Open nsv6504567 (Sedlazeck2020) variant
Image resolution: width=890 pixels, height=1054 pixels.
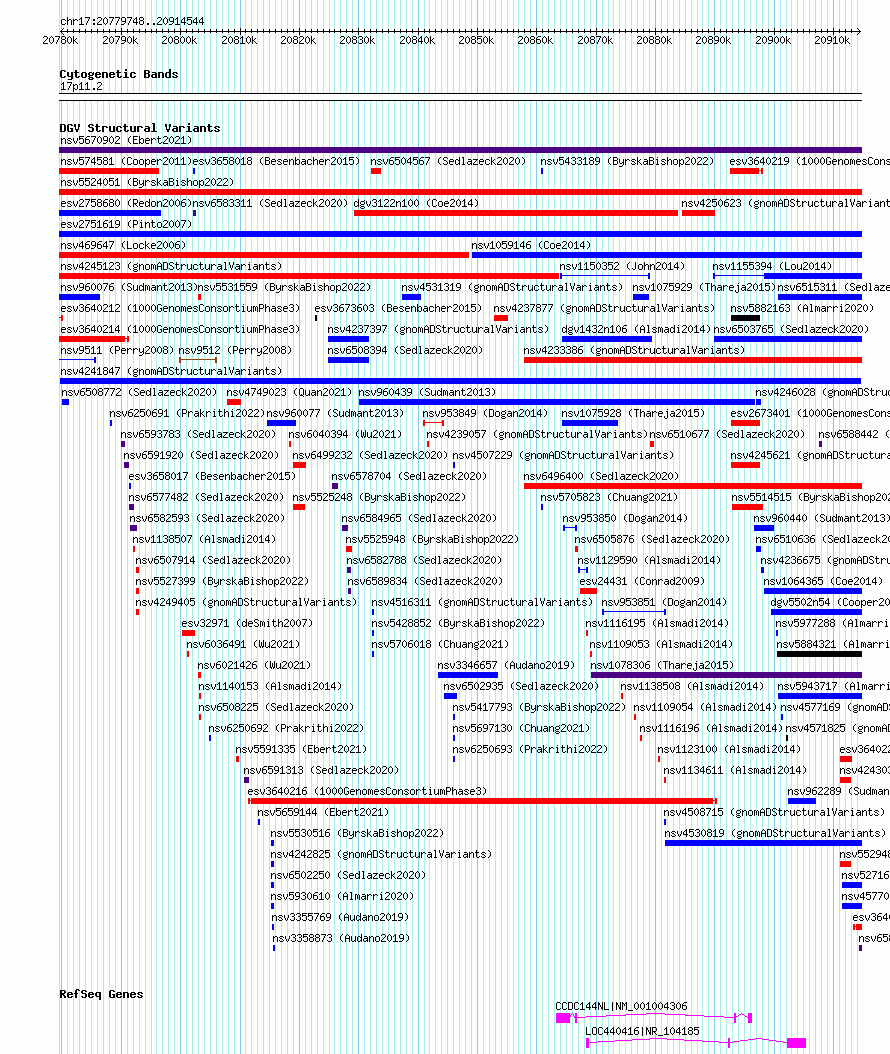[448, 161]
